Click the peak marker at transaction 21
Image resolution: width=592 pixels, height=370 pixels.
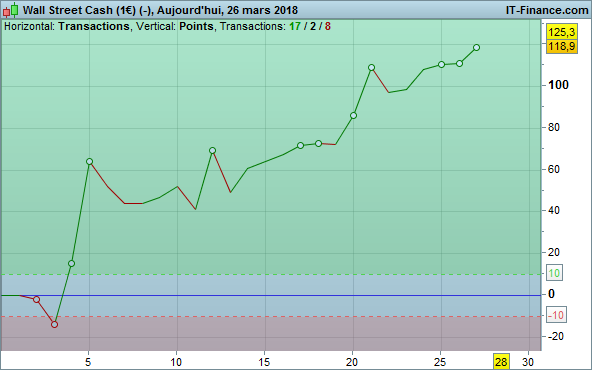click(372, 68)
